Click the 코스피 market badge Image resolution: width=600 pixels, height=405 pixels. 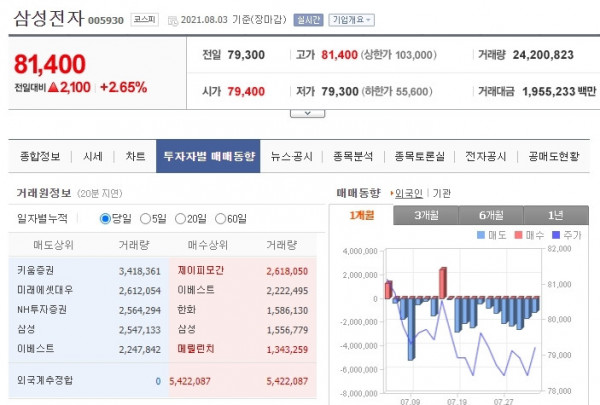pos(145,20)
